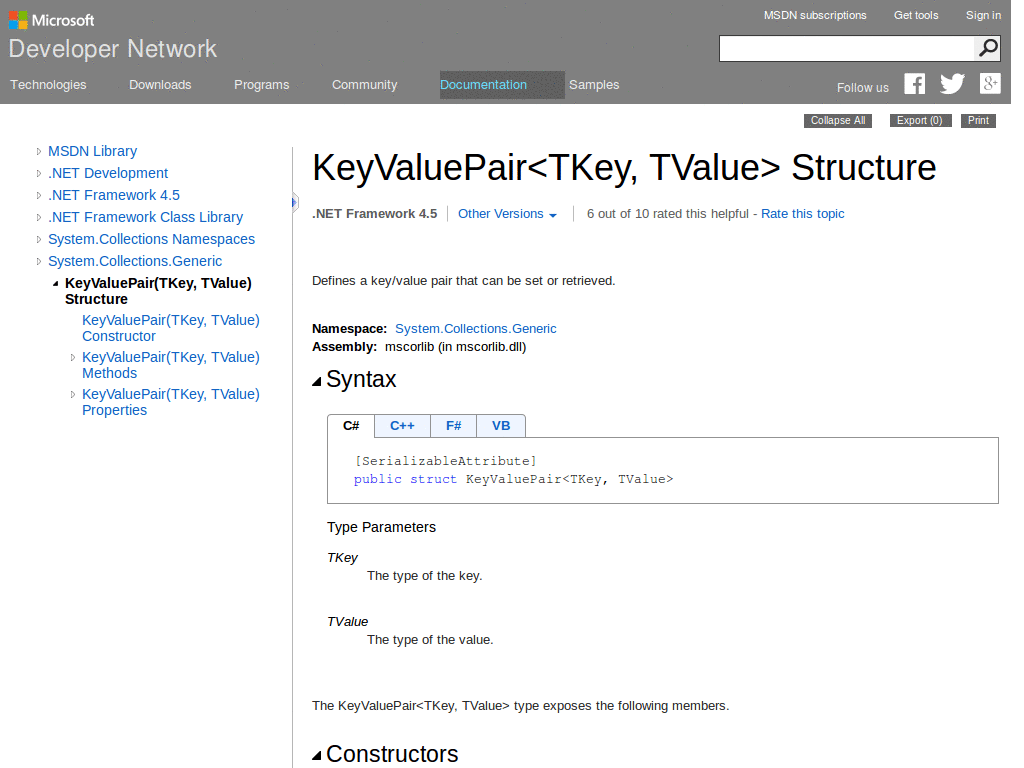Click the TValue type parameter text
Viewport: 1024px width, 768px height.
[x=347, y=622]
